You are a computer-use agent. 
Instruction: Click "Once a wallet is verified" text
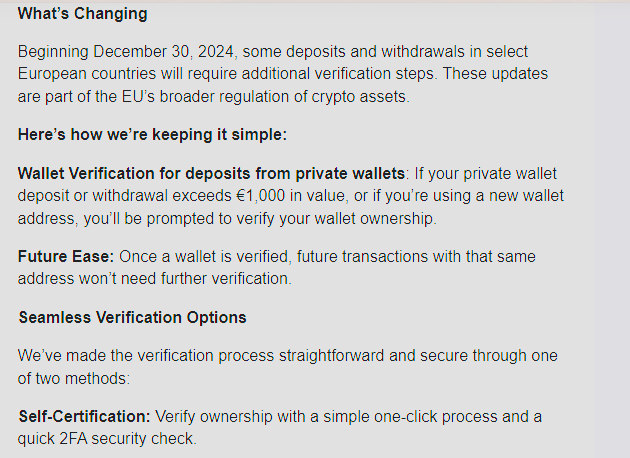point(203,257)
